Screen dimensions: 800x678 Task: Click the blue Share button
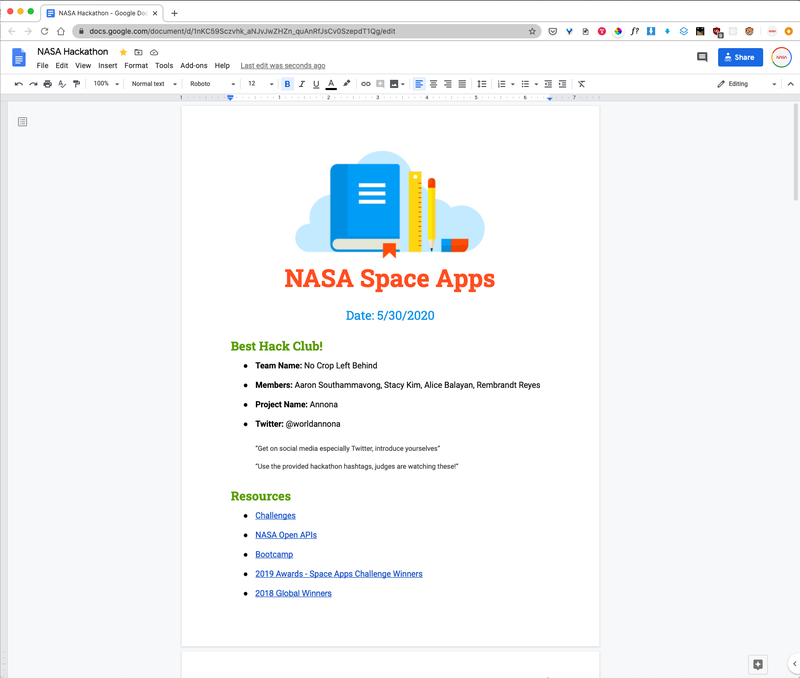click(x=740, y=57)
